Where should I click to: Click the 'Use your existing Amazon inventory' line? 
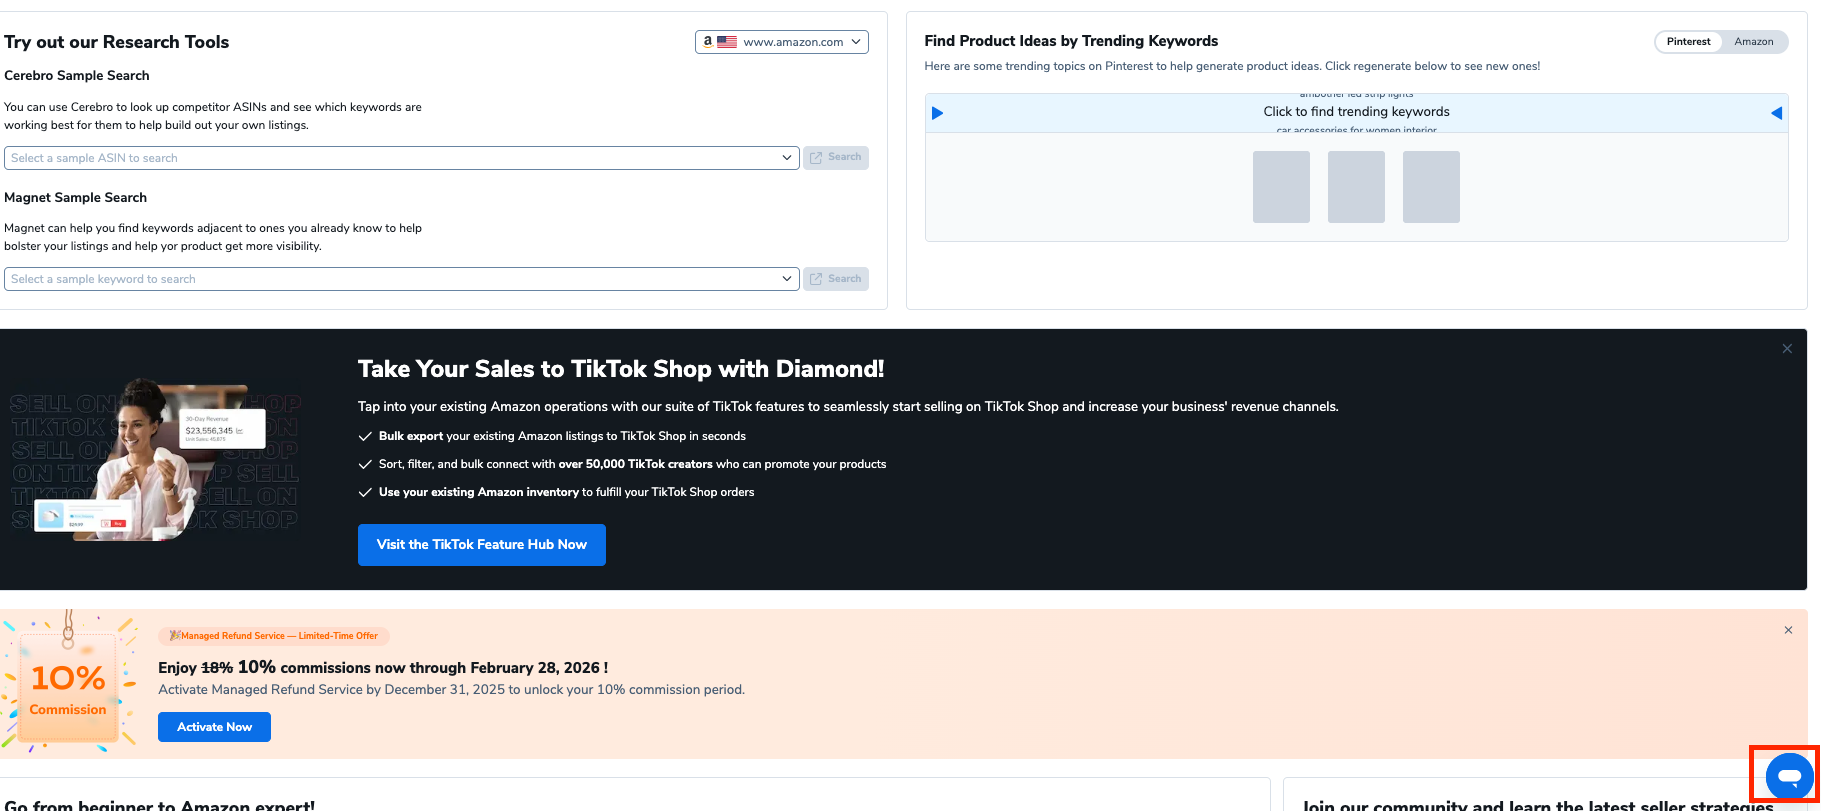click(x=556, y=492)
